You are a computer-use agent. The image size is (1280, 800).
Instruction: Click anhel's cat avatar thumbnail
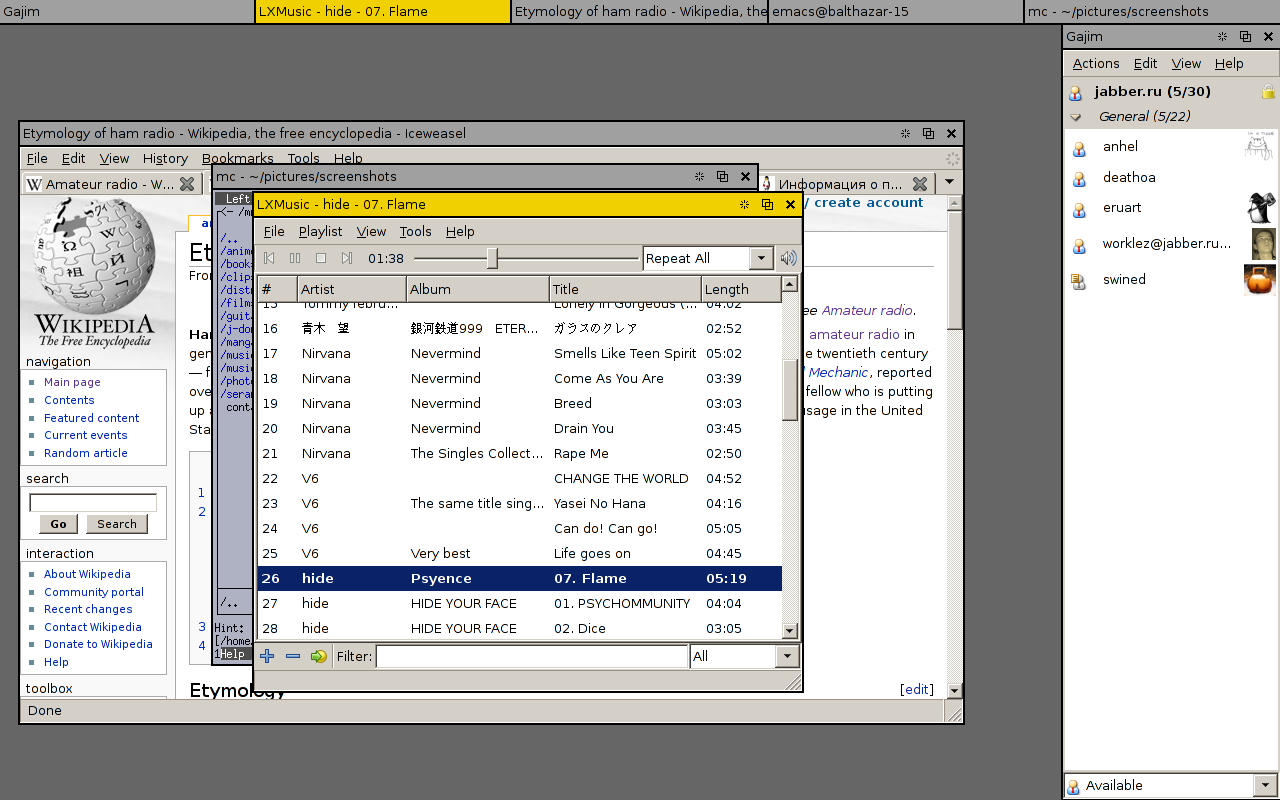coord(1260,146)
